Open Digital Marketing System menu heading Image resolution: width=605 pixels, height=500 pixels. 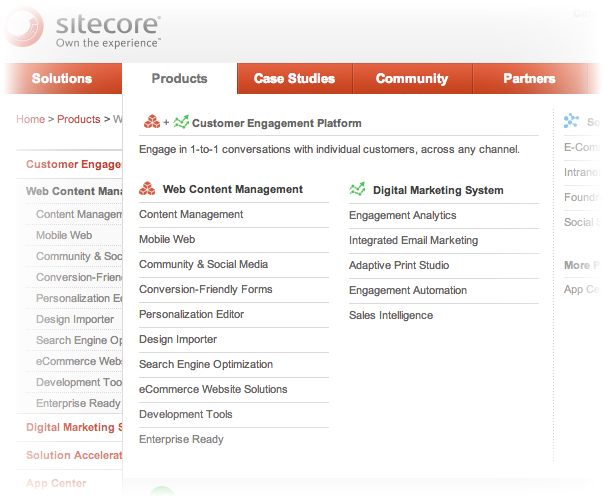pos(438,190)
